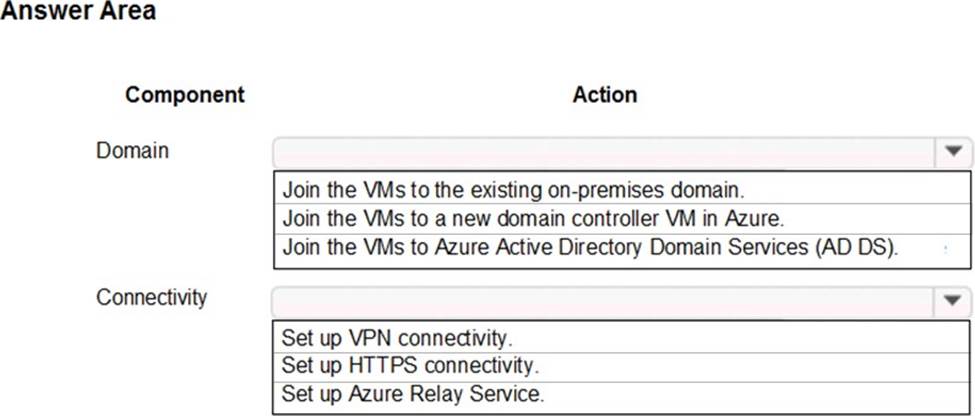This screenshot has width=975, height=416.
Task: Click the Domain component label
Action: pos(132,150)
